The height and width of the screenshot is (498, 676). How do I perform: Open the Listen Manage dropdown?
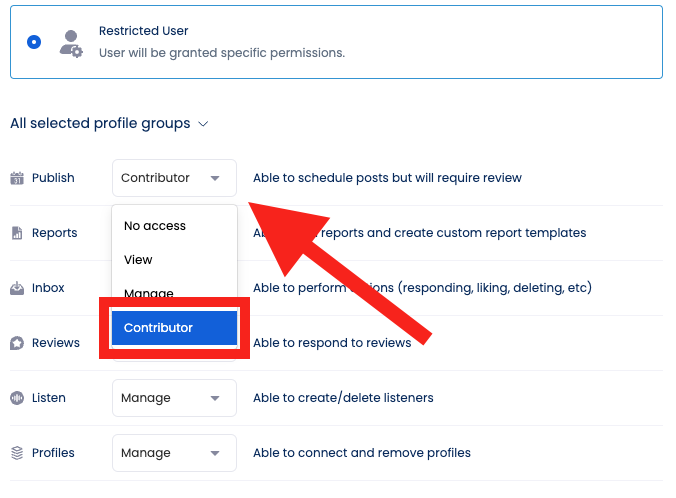pyautogui.click(x=174, y=398)
